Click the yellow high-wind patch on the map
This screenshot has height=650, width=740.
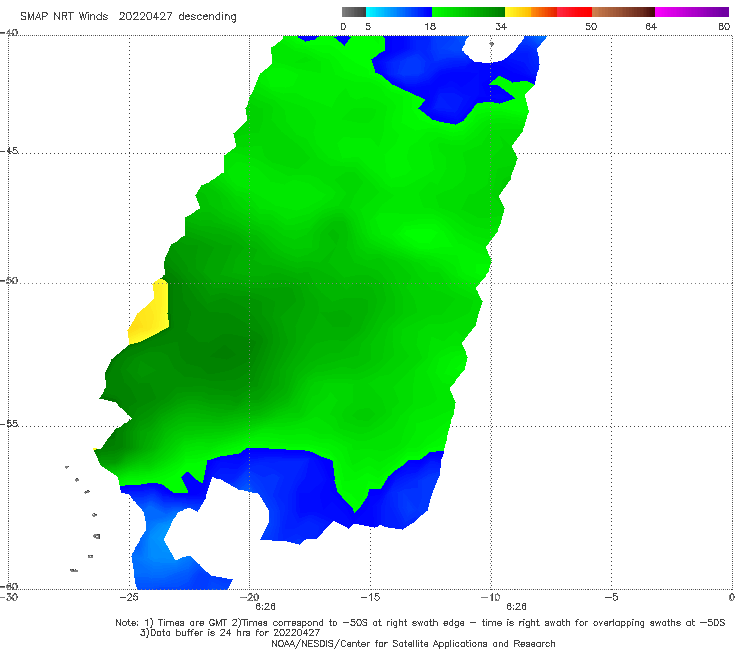[150, 315]
